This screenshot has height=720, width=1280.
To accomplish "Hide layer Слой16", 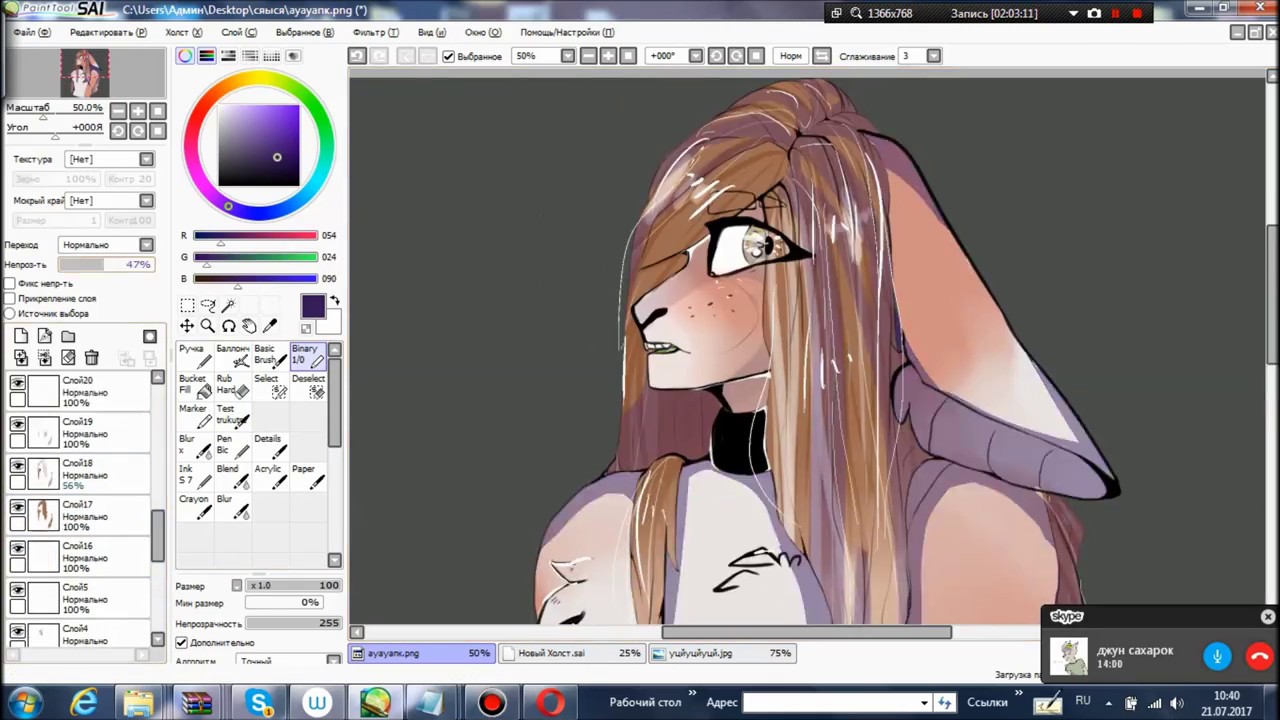I will pos(18,548).
